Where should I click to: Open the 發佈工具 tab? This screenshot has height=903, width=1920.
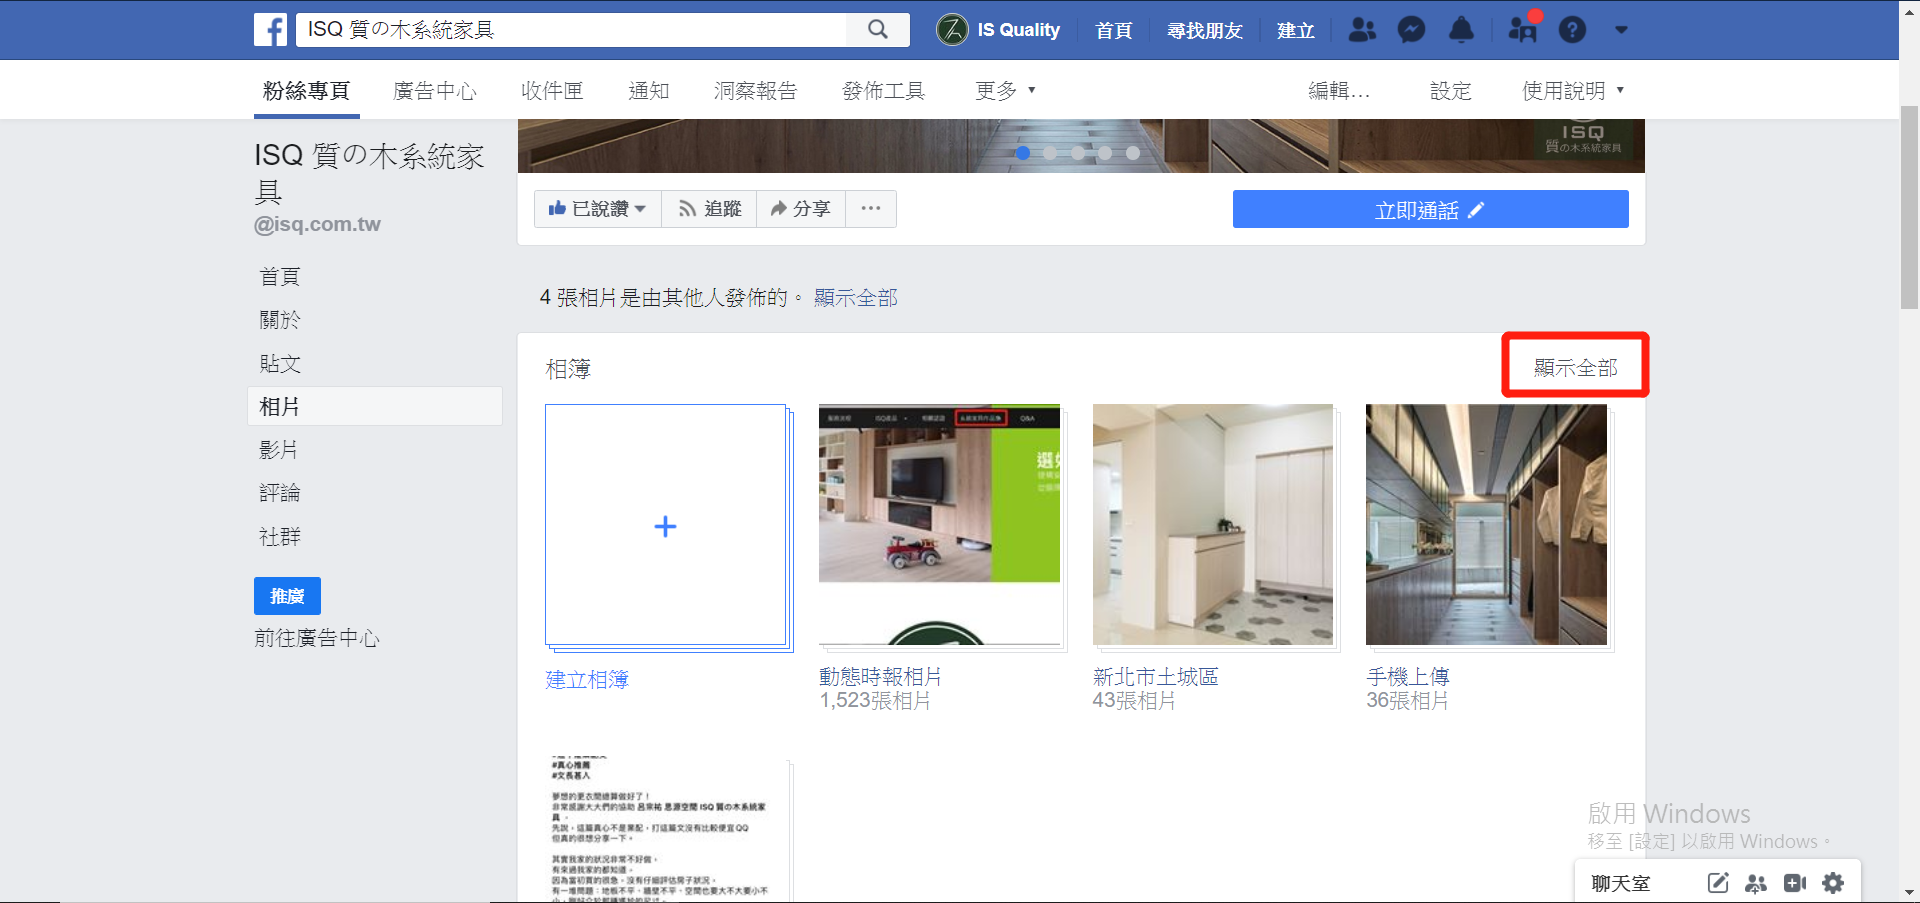point(883,91)
